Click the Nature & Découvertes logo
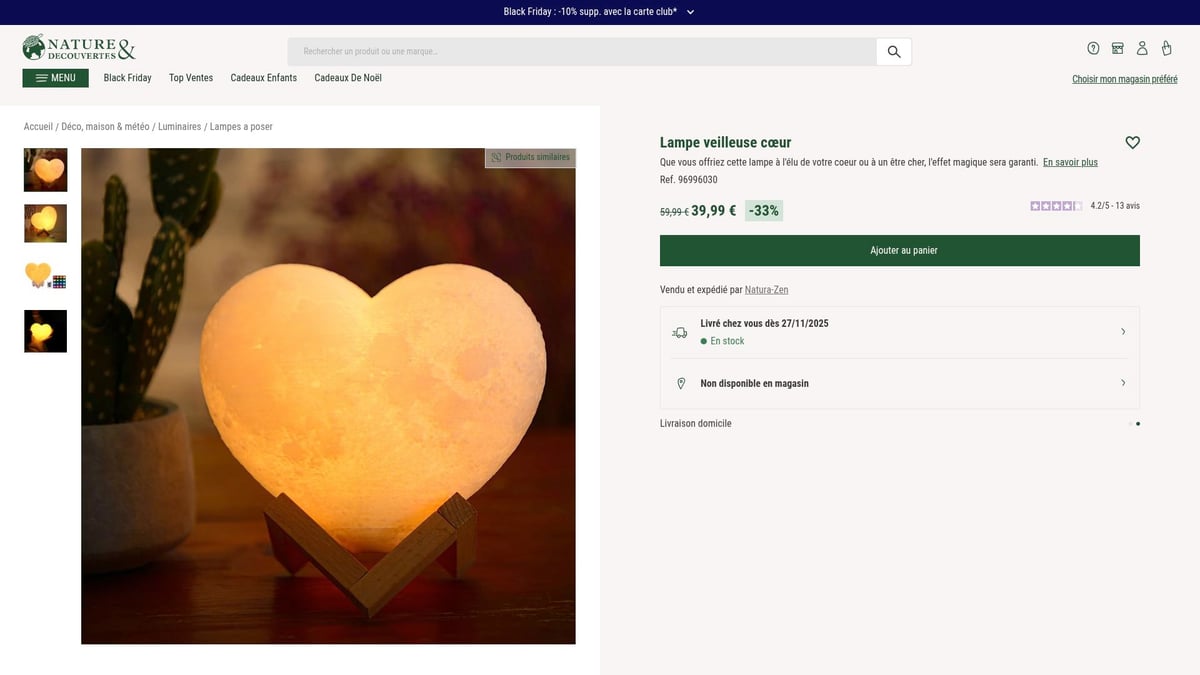This screenshot has width=1200, height=675. tap(78, 47)
